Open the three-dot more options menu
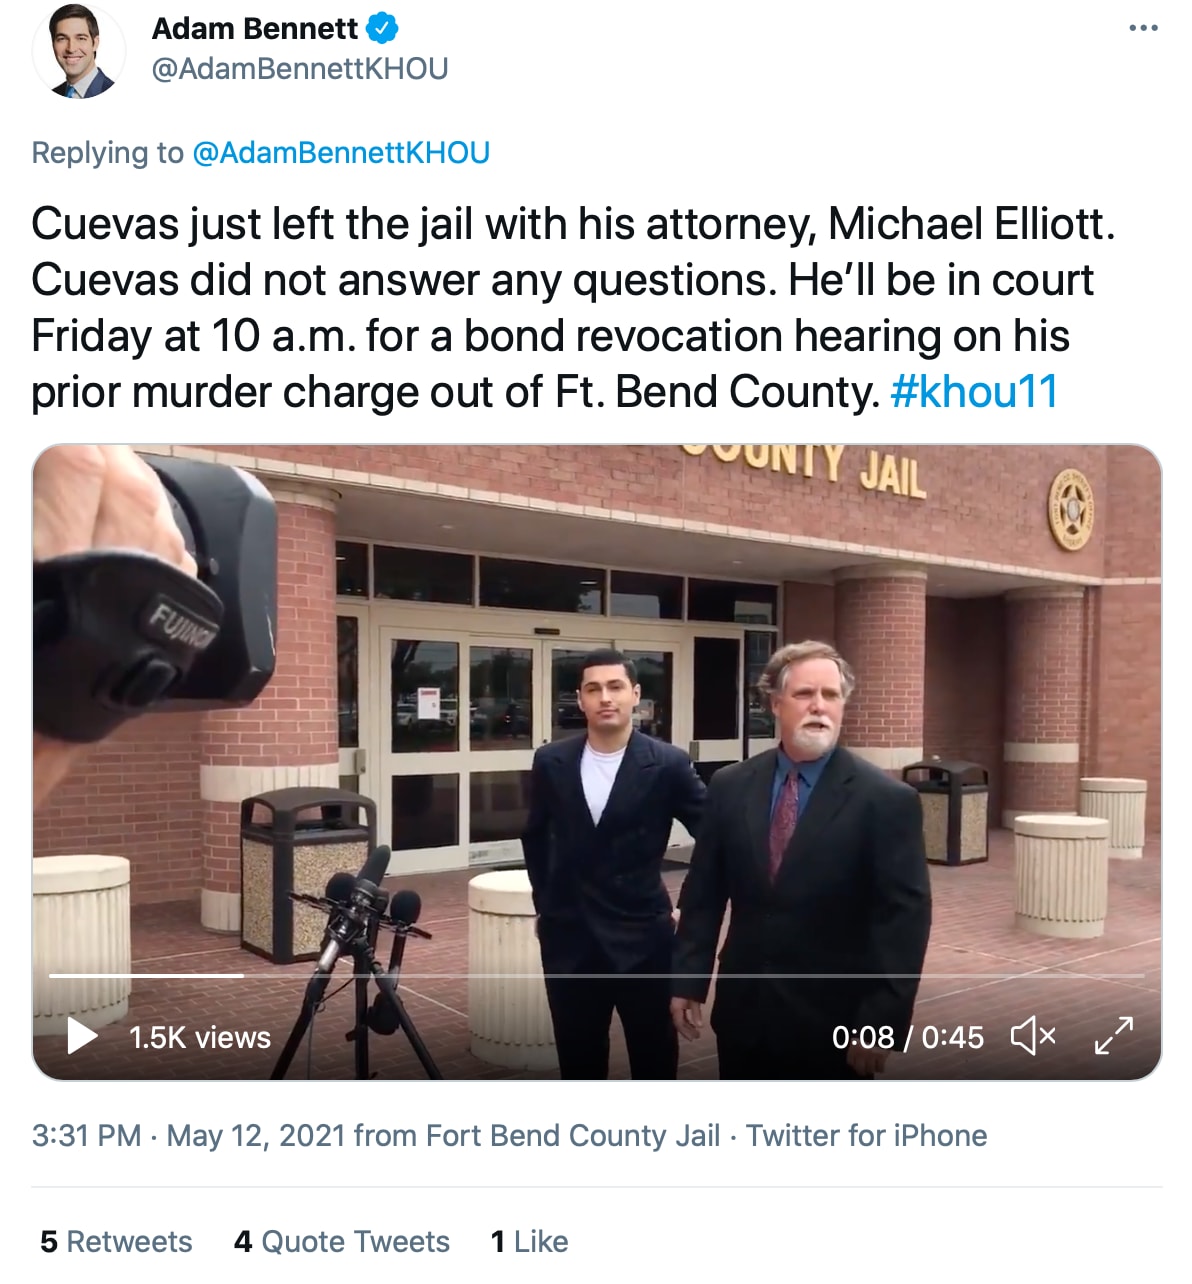This screenshot has height=1284, width=1192. click(1142, 28)
